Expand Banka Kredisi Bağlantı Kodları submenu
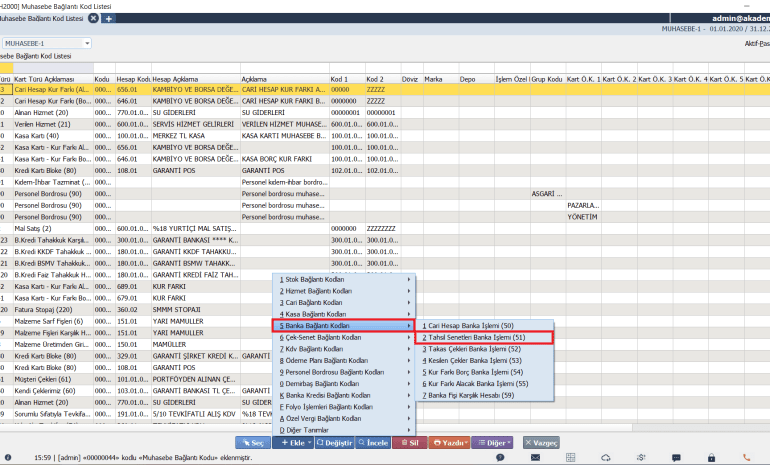 click(344, 395)
